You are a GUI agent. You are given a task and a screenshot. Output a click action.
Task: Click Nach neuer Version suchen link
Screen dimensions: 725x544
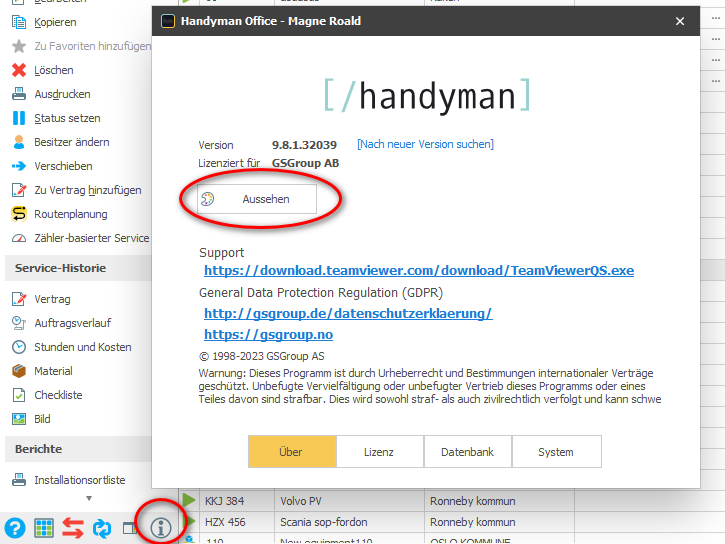click(425, 144)
